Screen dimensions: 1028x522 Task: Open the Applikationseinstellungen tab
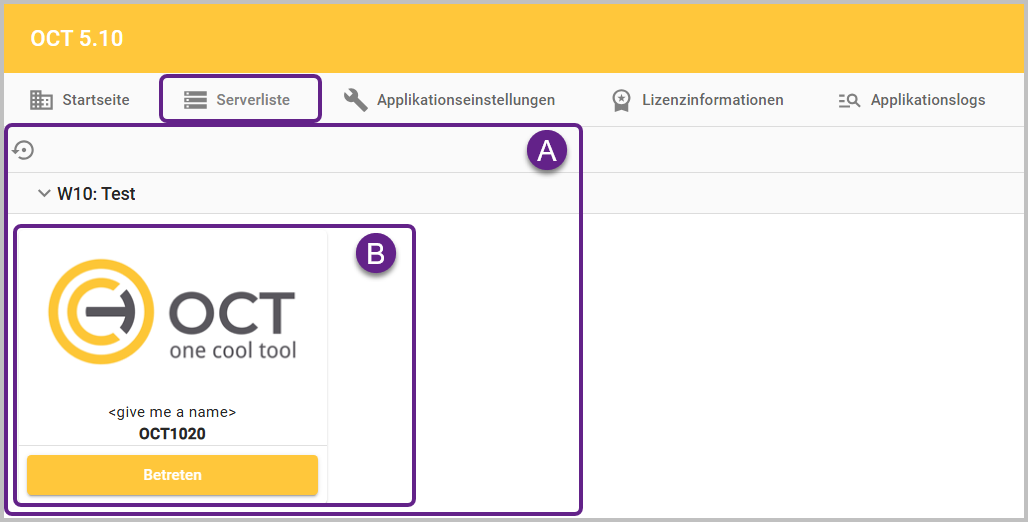coord(465,100)
